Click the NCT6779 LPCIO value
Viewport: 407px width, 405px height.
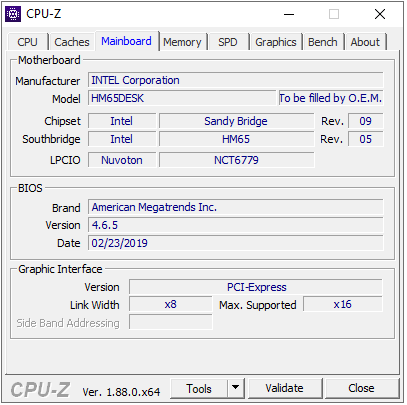236,160
